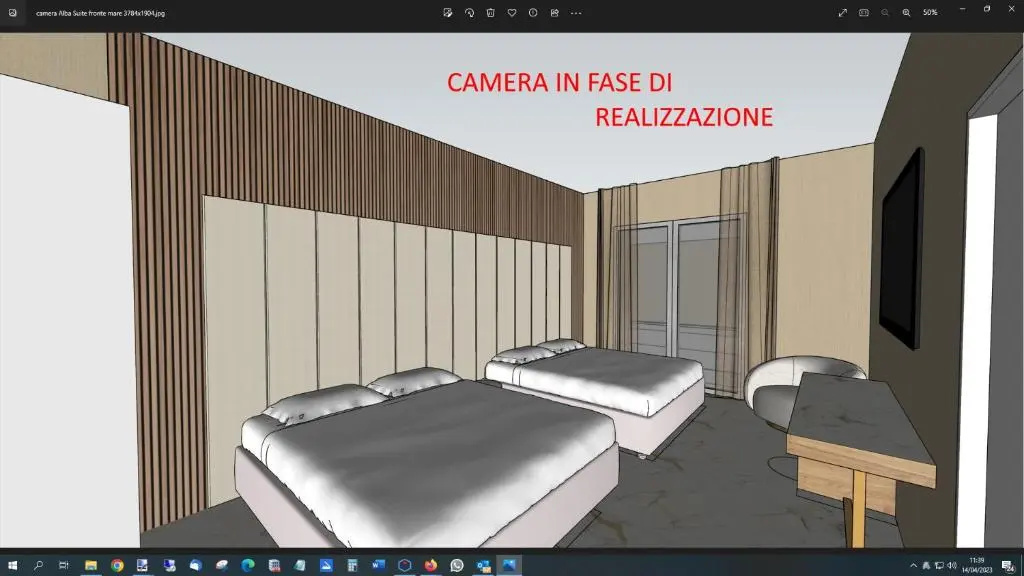The image size is (1024, 576).
Task: Open the hexagon-logo app on taskbar
Action: tap(404, 566)
